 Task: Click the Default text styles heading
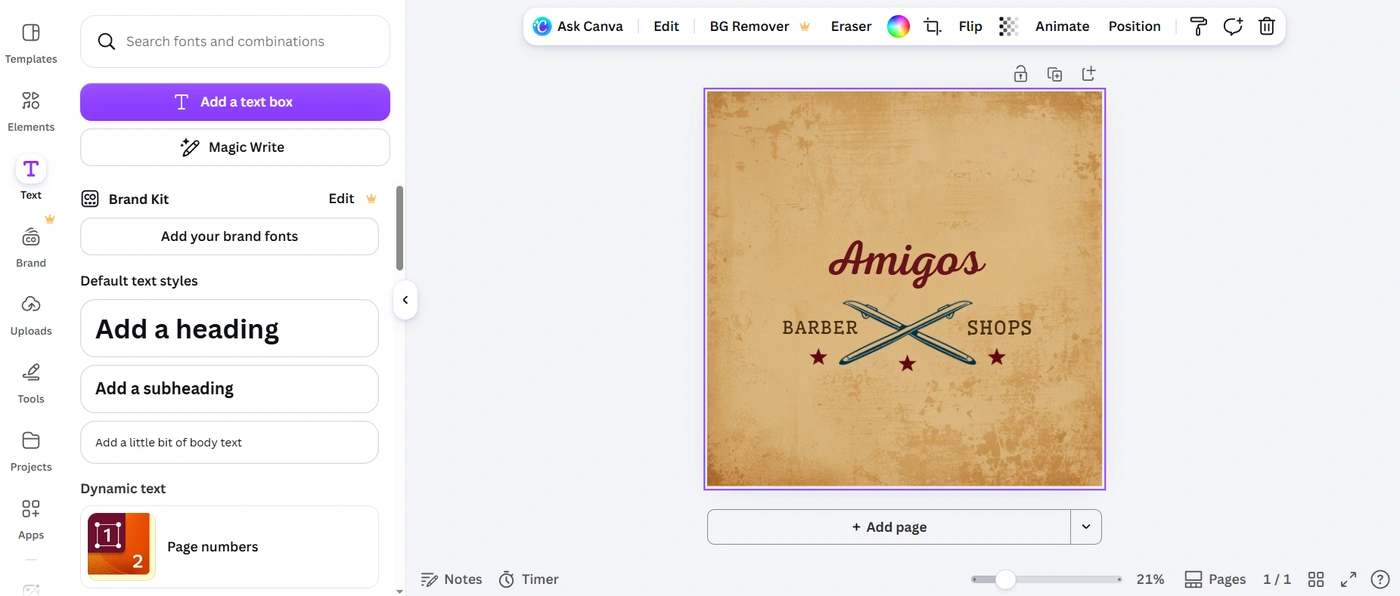click(139, 281)
